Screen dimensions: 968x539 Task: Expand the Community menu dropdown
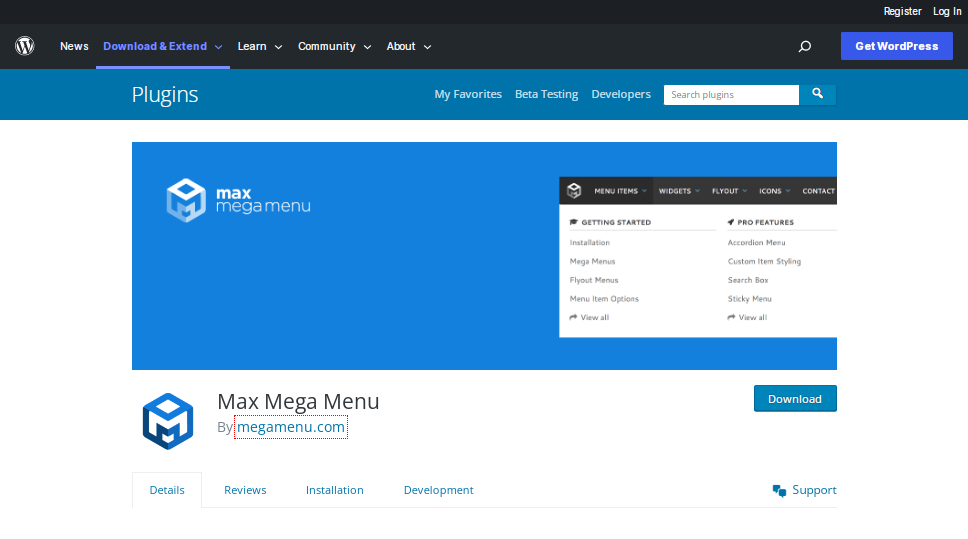tap(334, 46)
